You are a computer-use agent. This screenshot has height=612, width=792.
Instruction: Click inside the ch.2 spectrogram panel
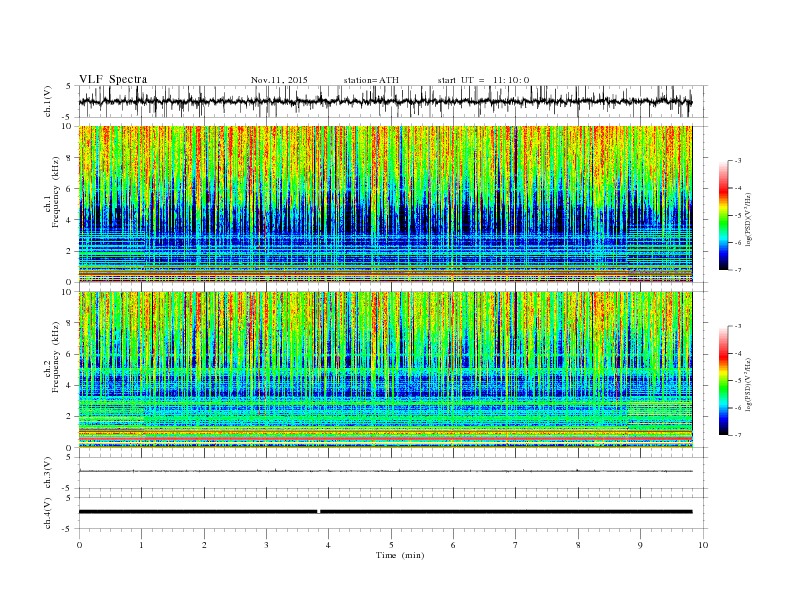385,370
